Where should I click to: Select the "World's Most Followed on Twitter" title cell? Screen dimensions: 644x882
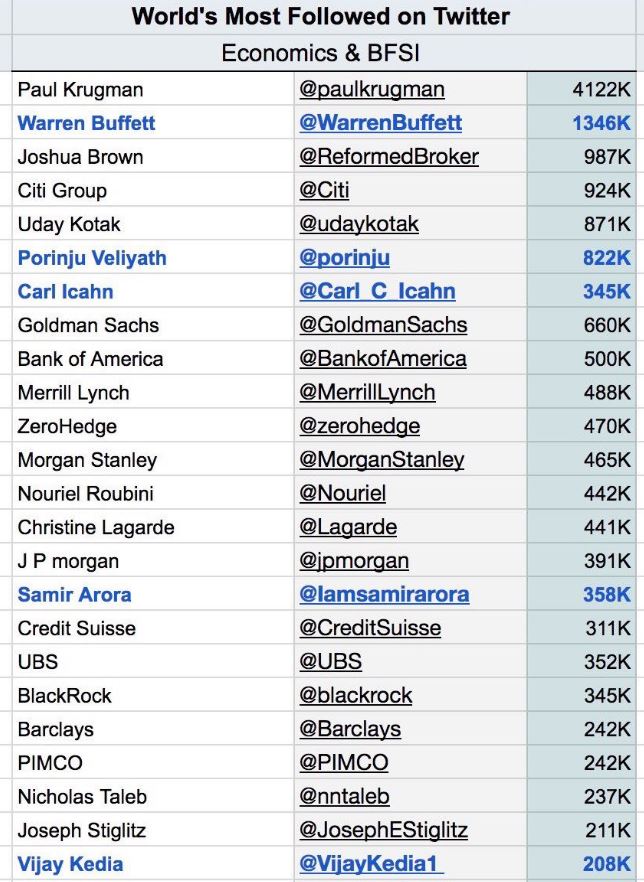[x=321, y=17]
